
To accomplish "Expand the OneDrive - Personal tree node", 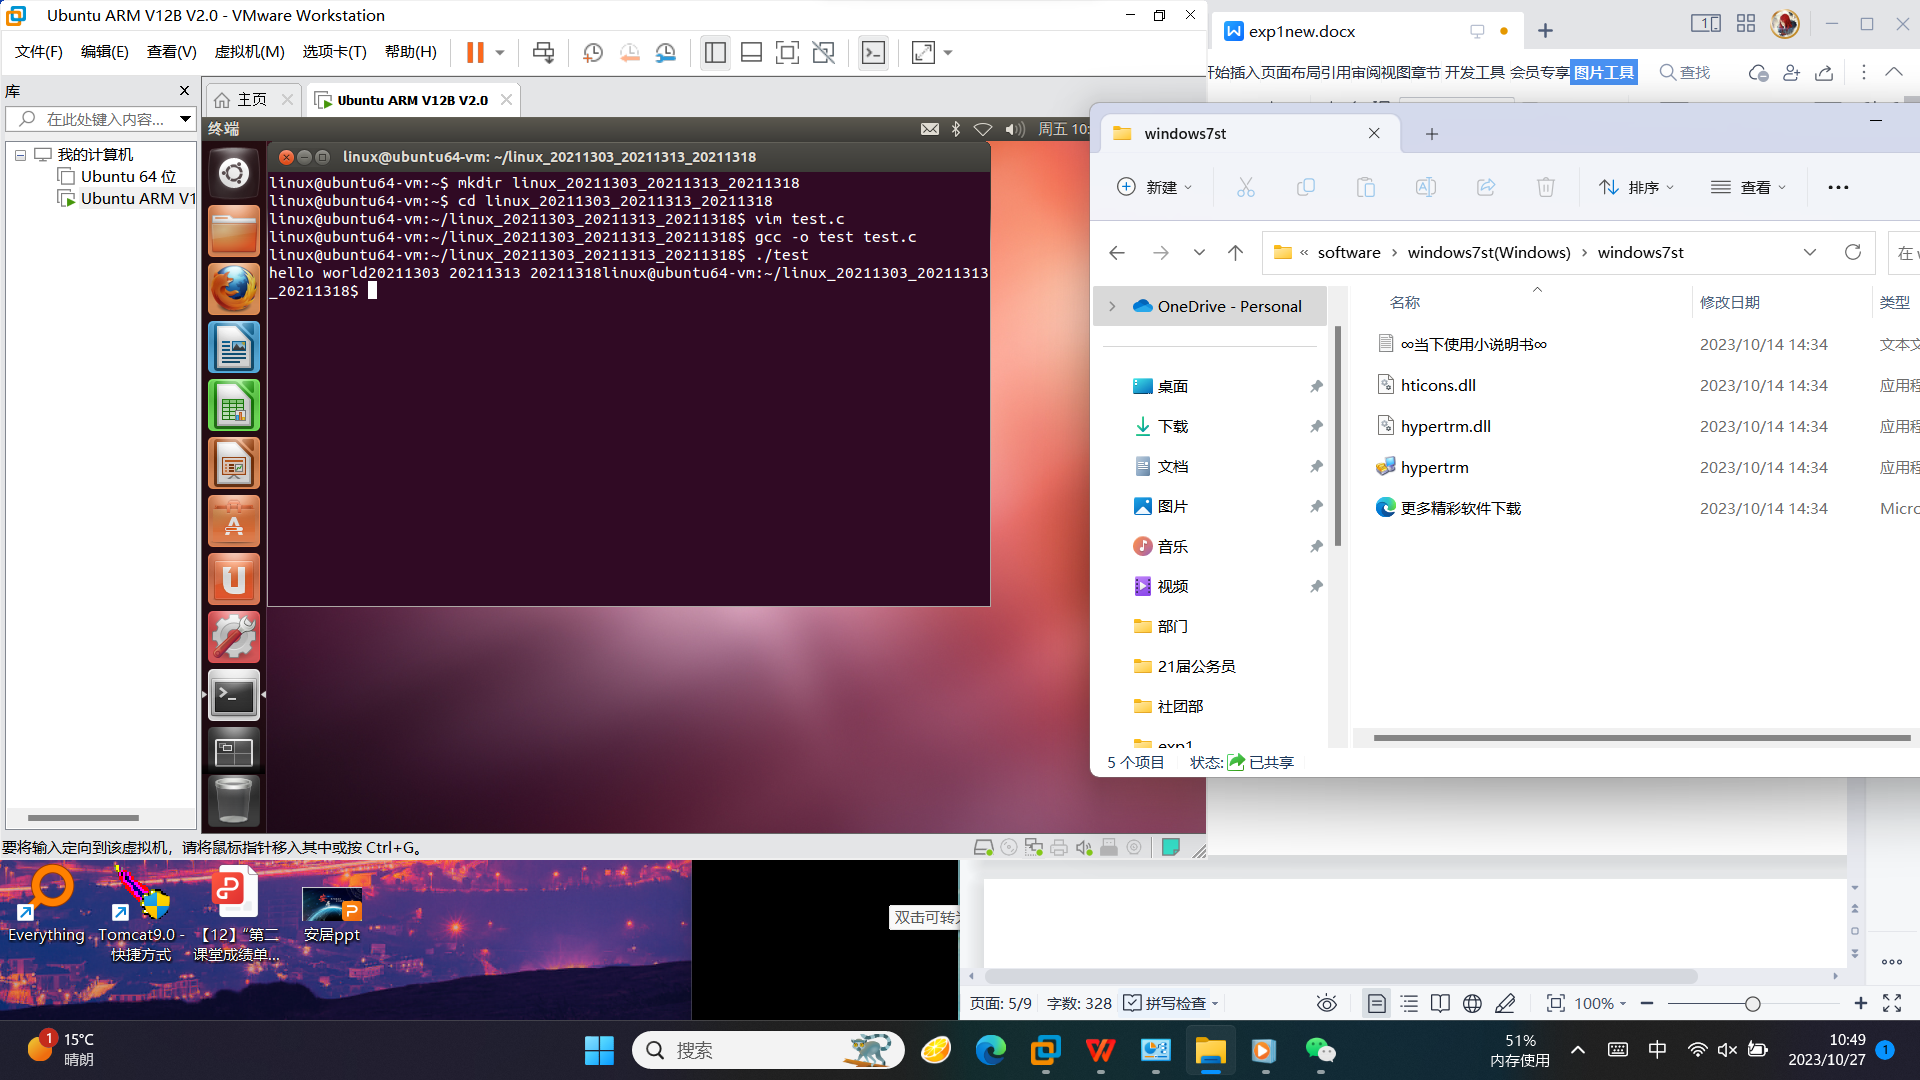I will [1112, 306].
